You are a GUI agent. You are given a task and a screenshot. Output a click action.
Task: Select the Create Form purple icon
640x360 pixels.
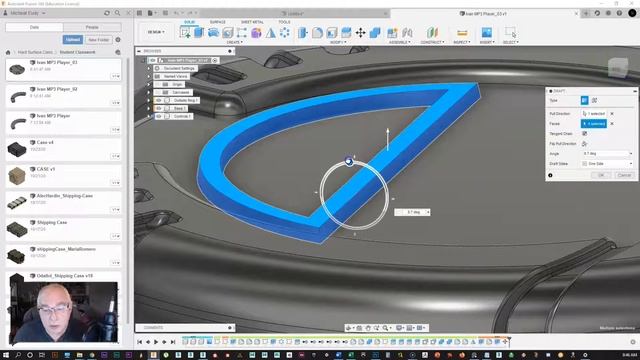pos(256,33)
